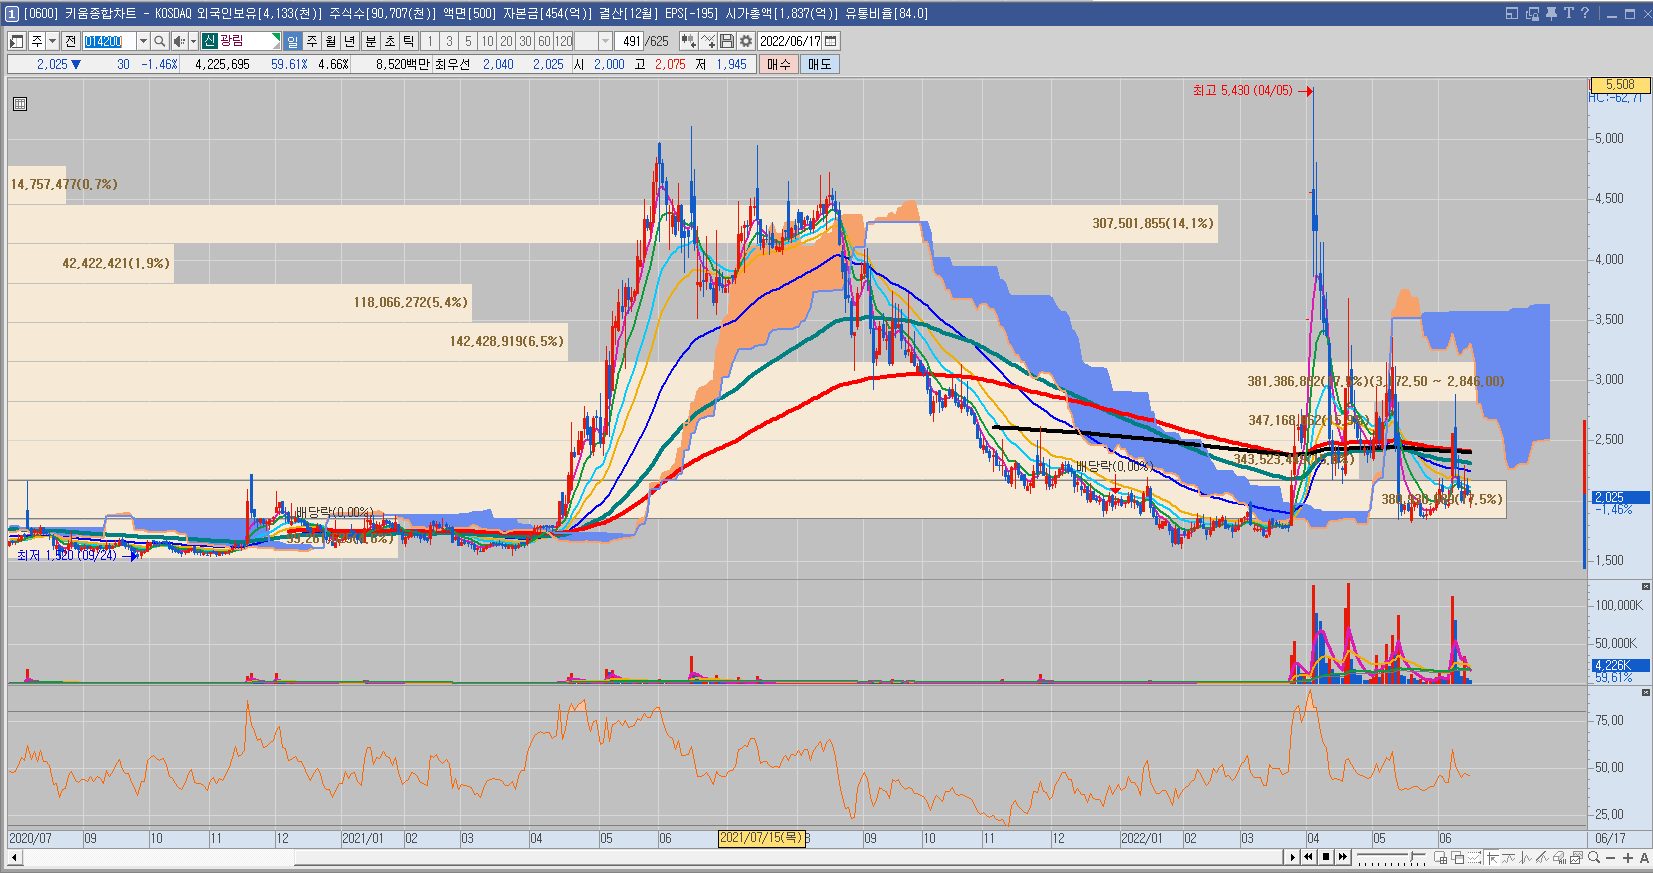Click the 매수 buy button
The height and width of the screenshot is (873, 1653).
[x=778, y=64]
